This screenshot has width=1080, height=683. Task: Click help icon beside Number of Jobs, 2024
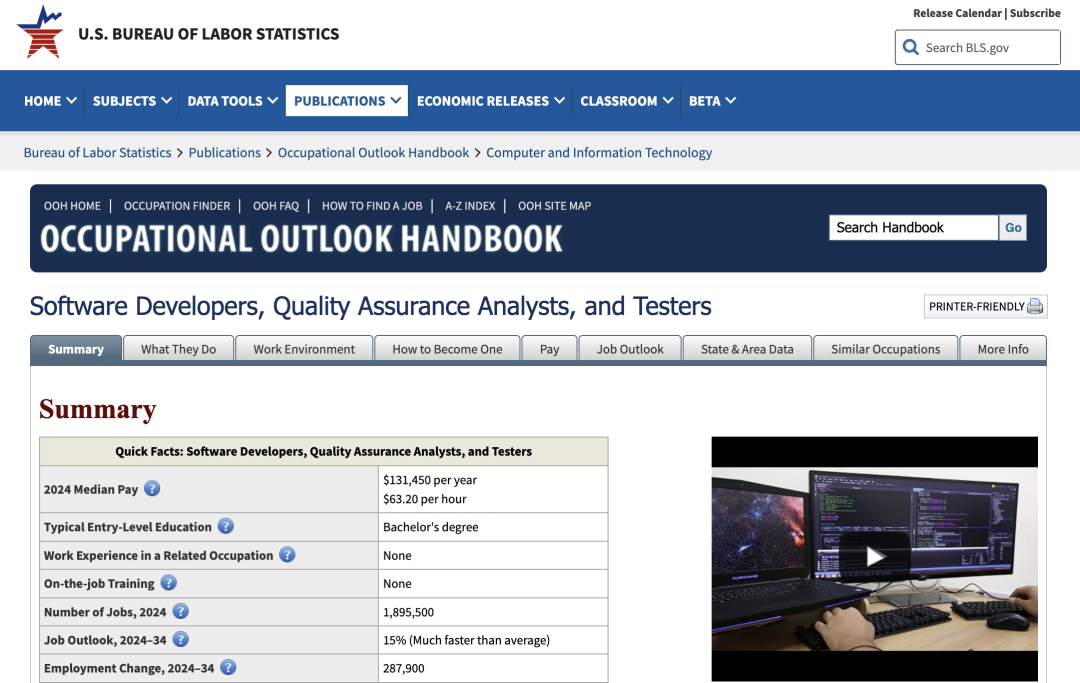[x=181, y=611]
